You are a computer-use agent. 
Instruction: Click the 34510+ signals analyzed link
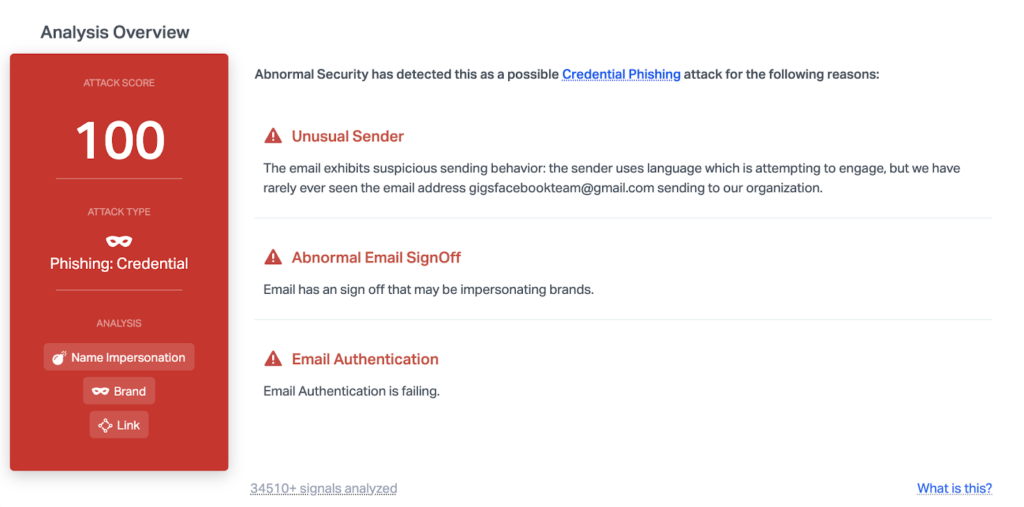(323, 488)
